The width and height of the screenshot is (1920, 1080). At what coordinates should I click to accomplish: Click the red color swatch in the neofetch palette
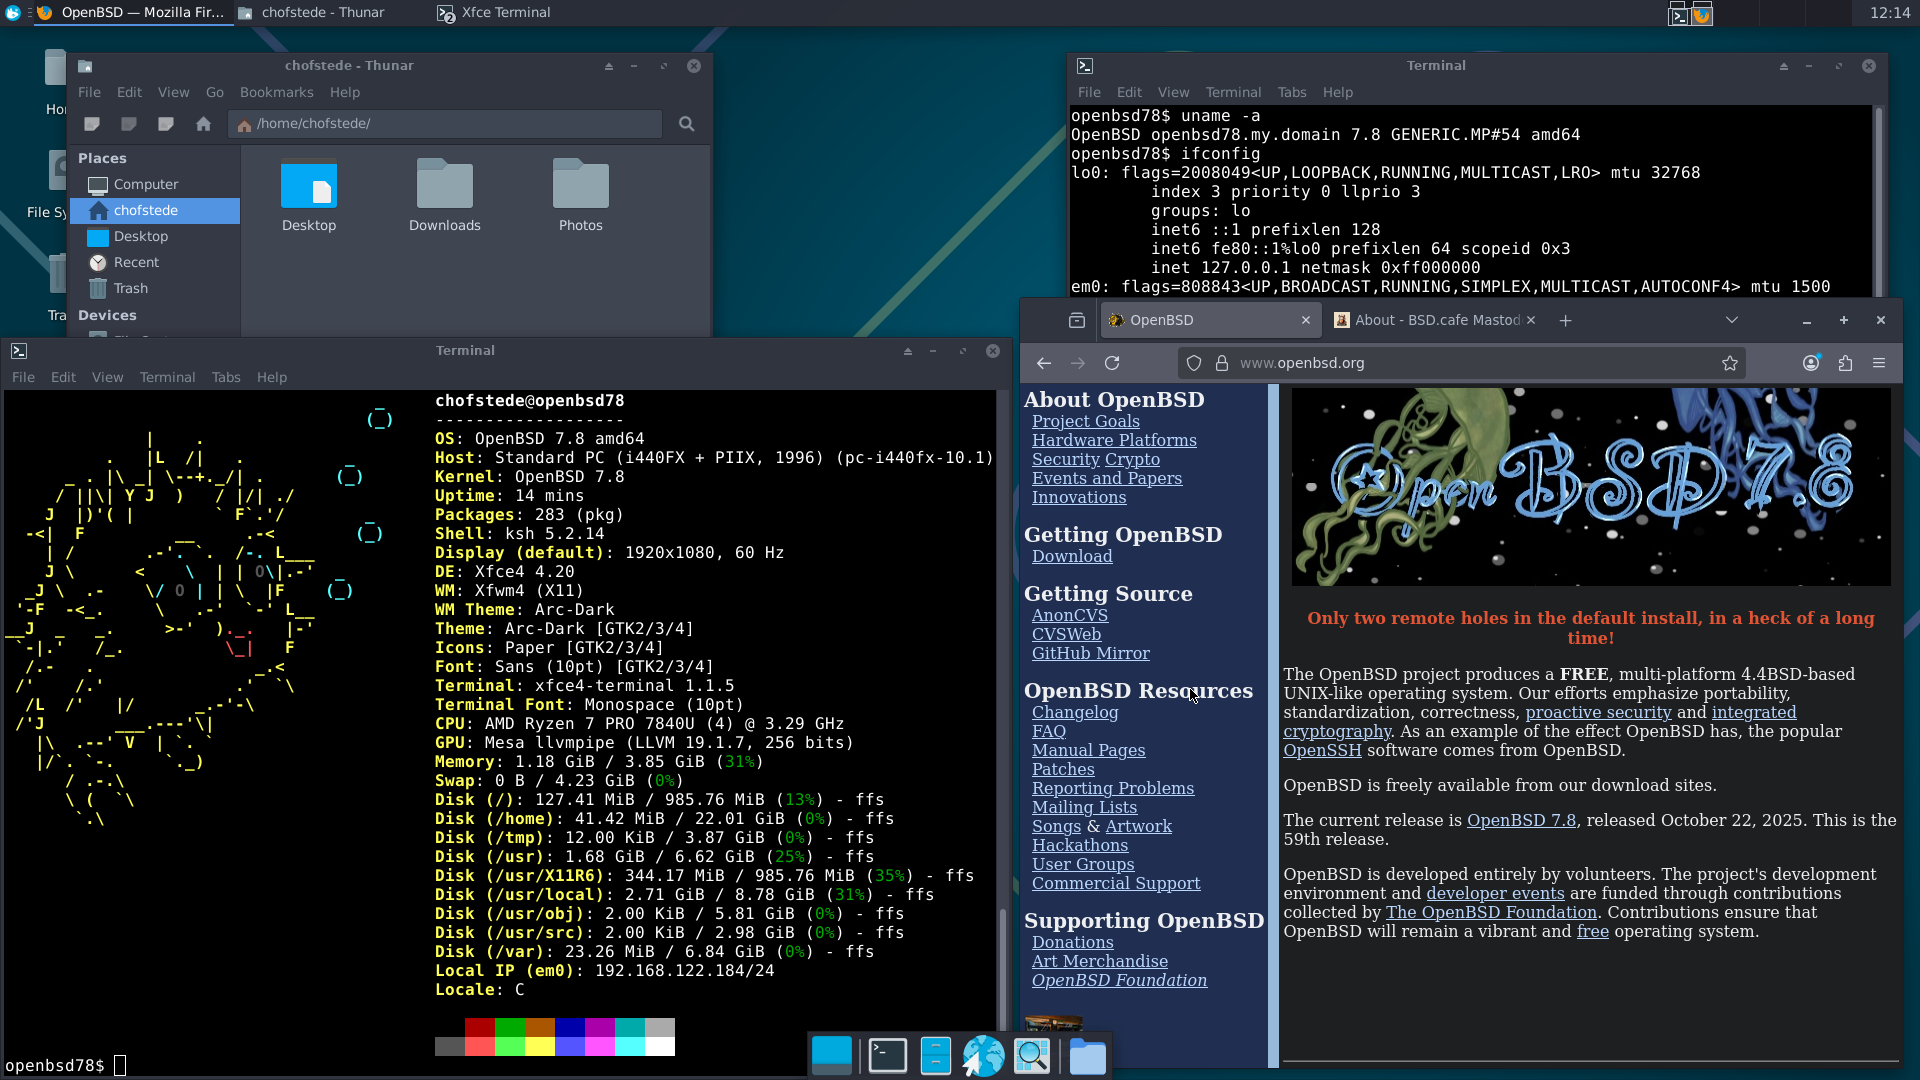479,1027
